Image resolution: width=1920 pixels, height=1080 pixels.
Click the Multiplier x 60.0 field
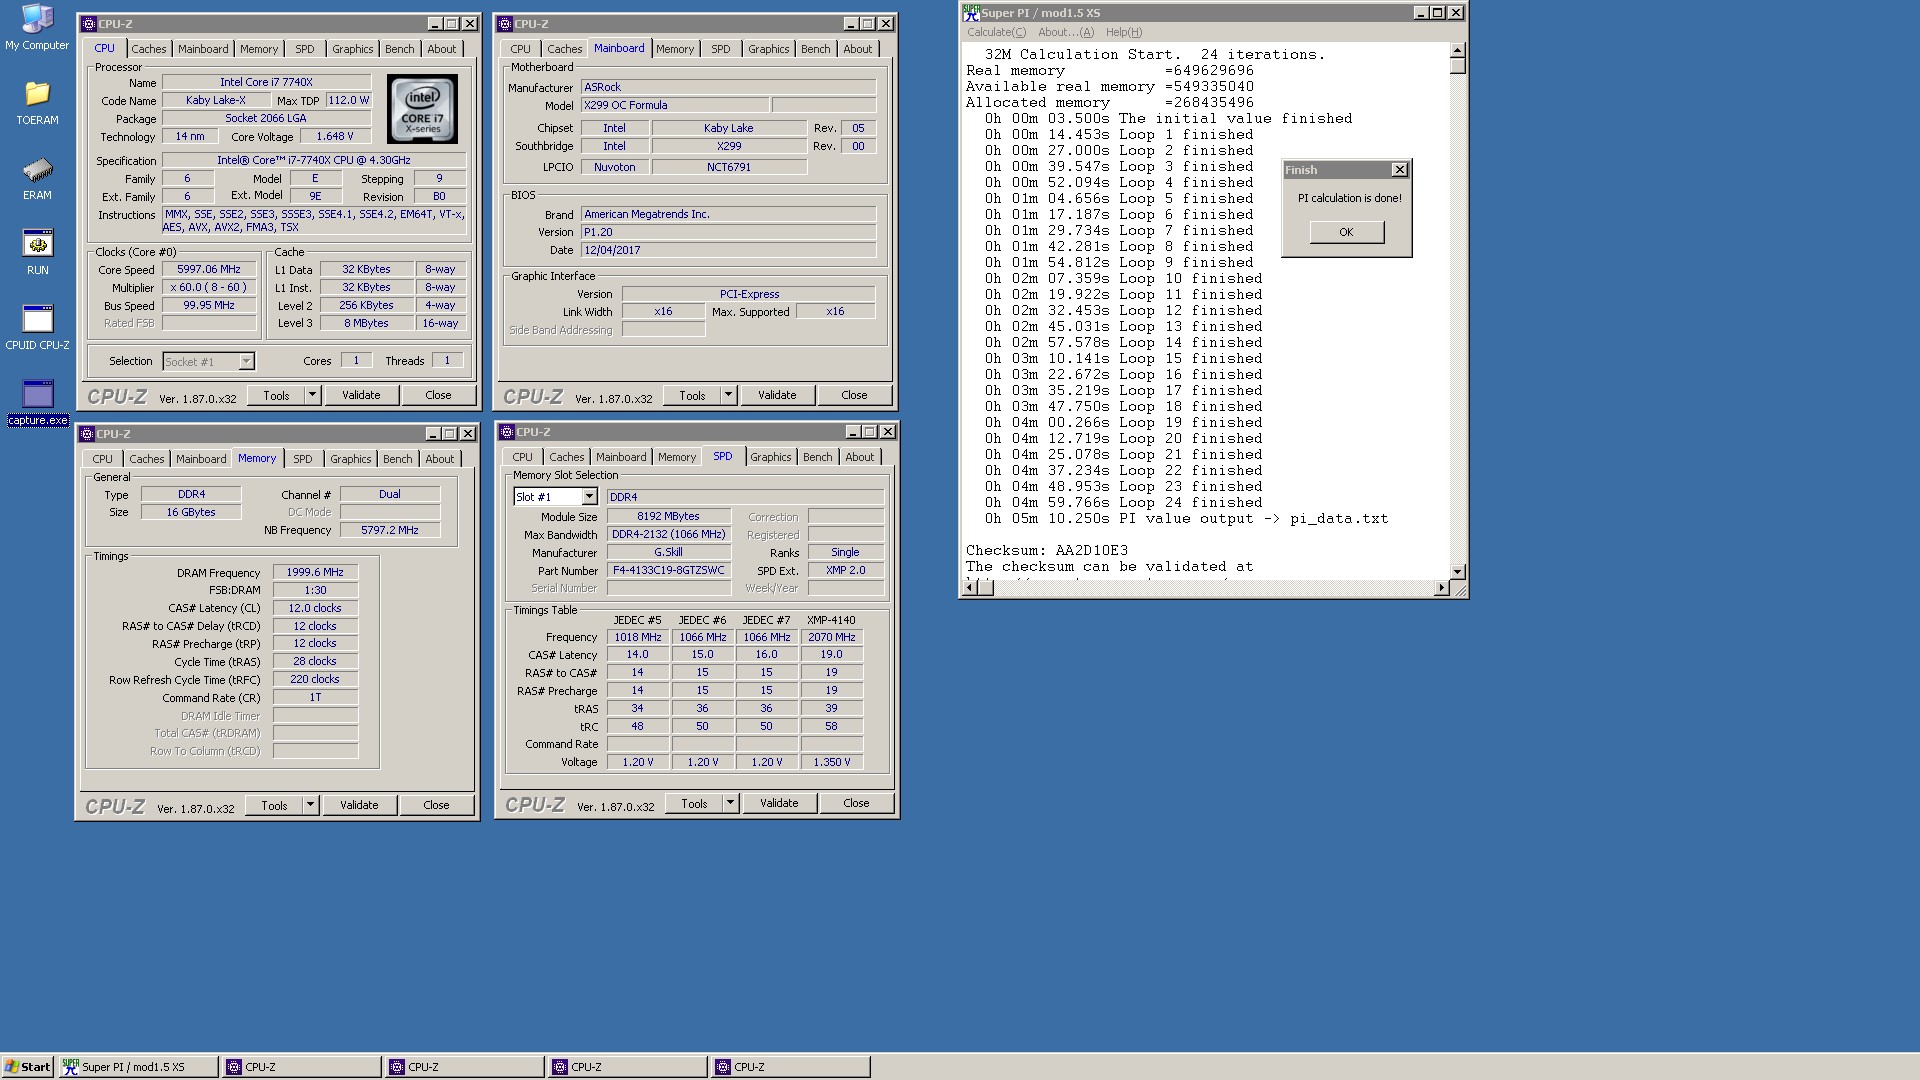coord(209,288)
